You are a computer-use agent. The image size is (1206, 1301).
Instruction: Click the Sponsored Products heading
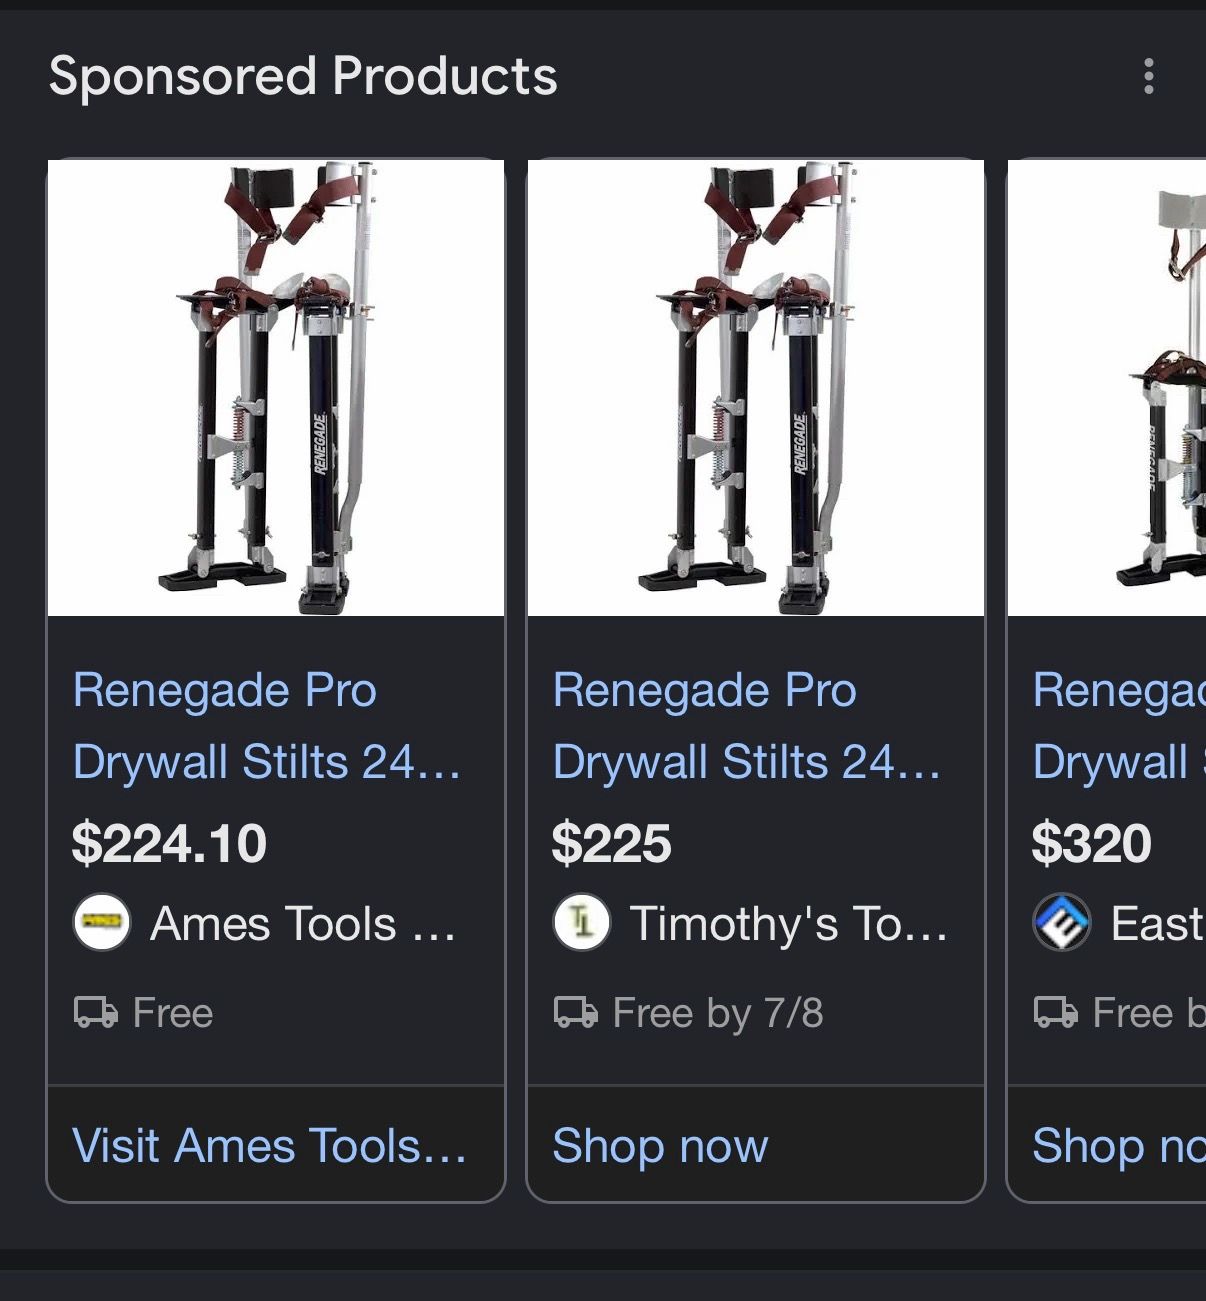tap(303, 76)
